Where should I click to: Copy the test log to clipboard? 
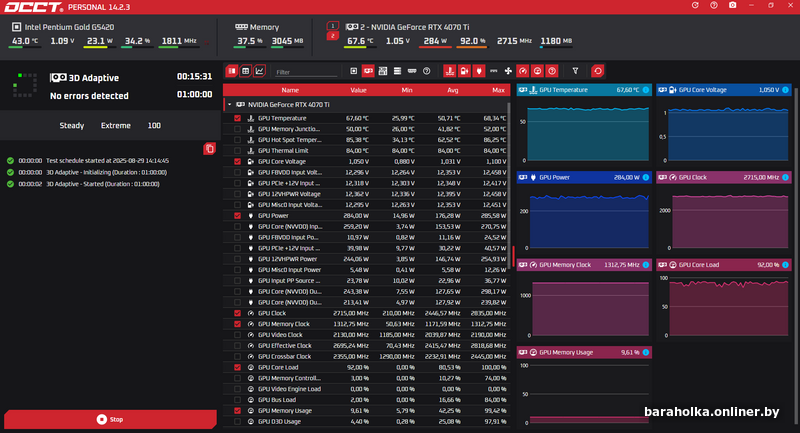tap(209, 149)
